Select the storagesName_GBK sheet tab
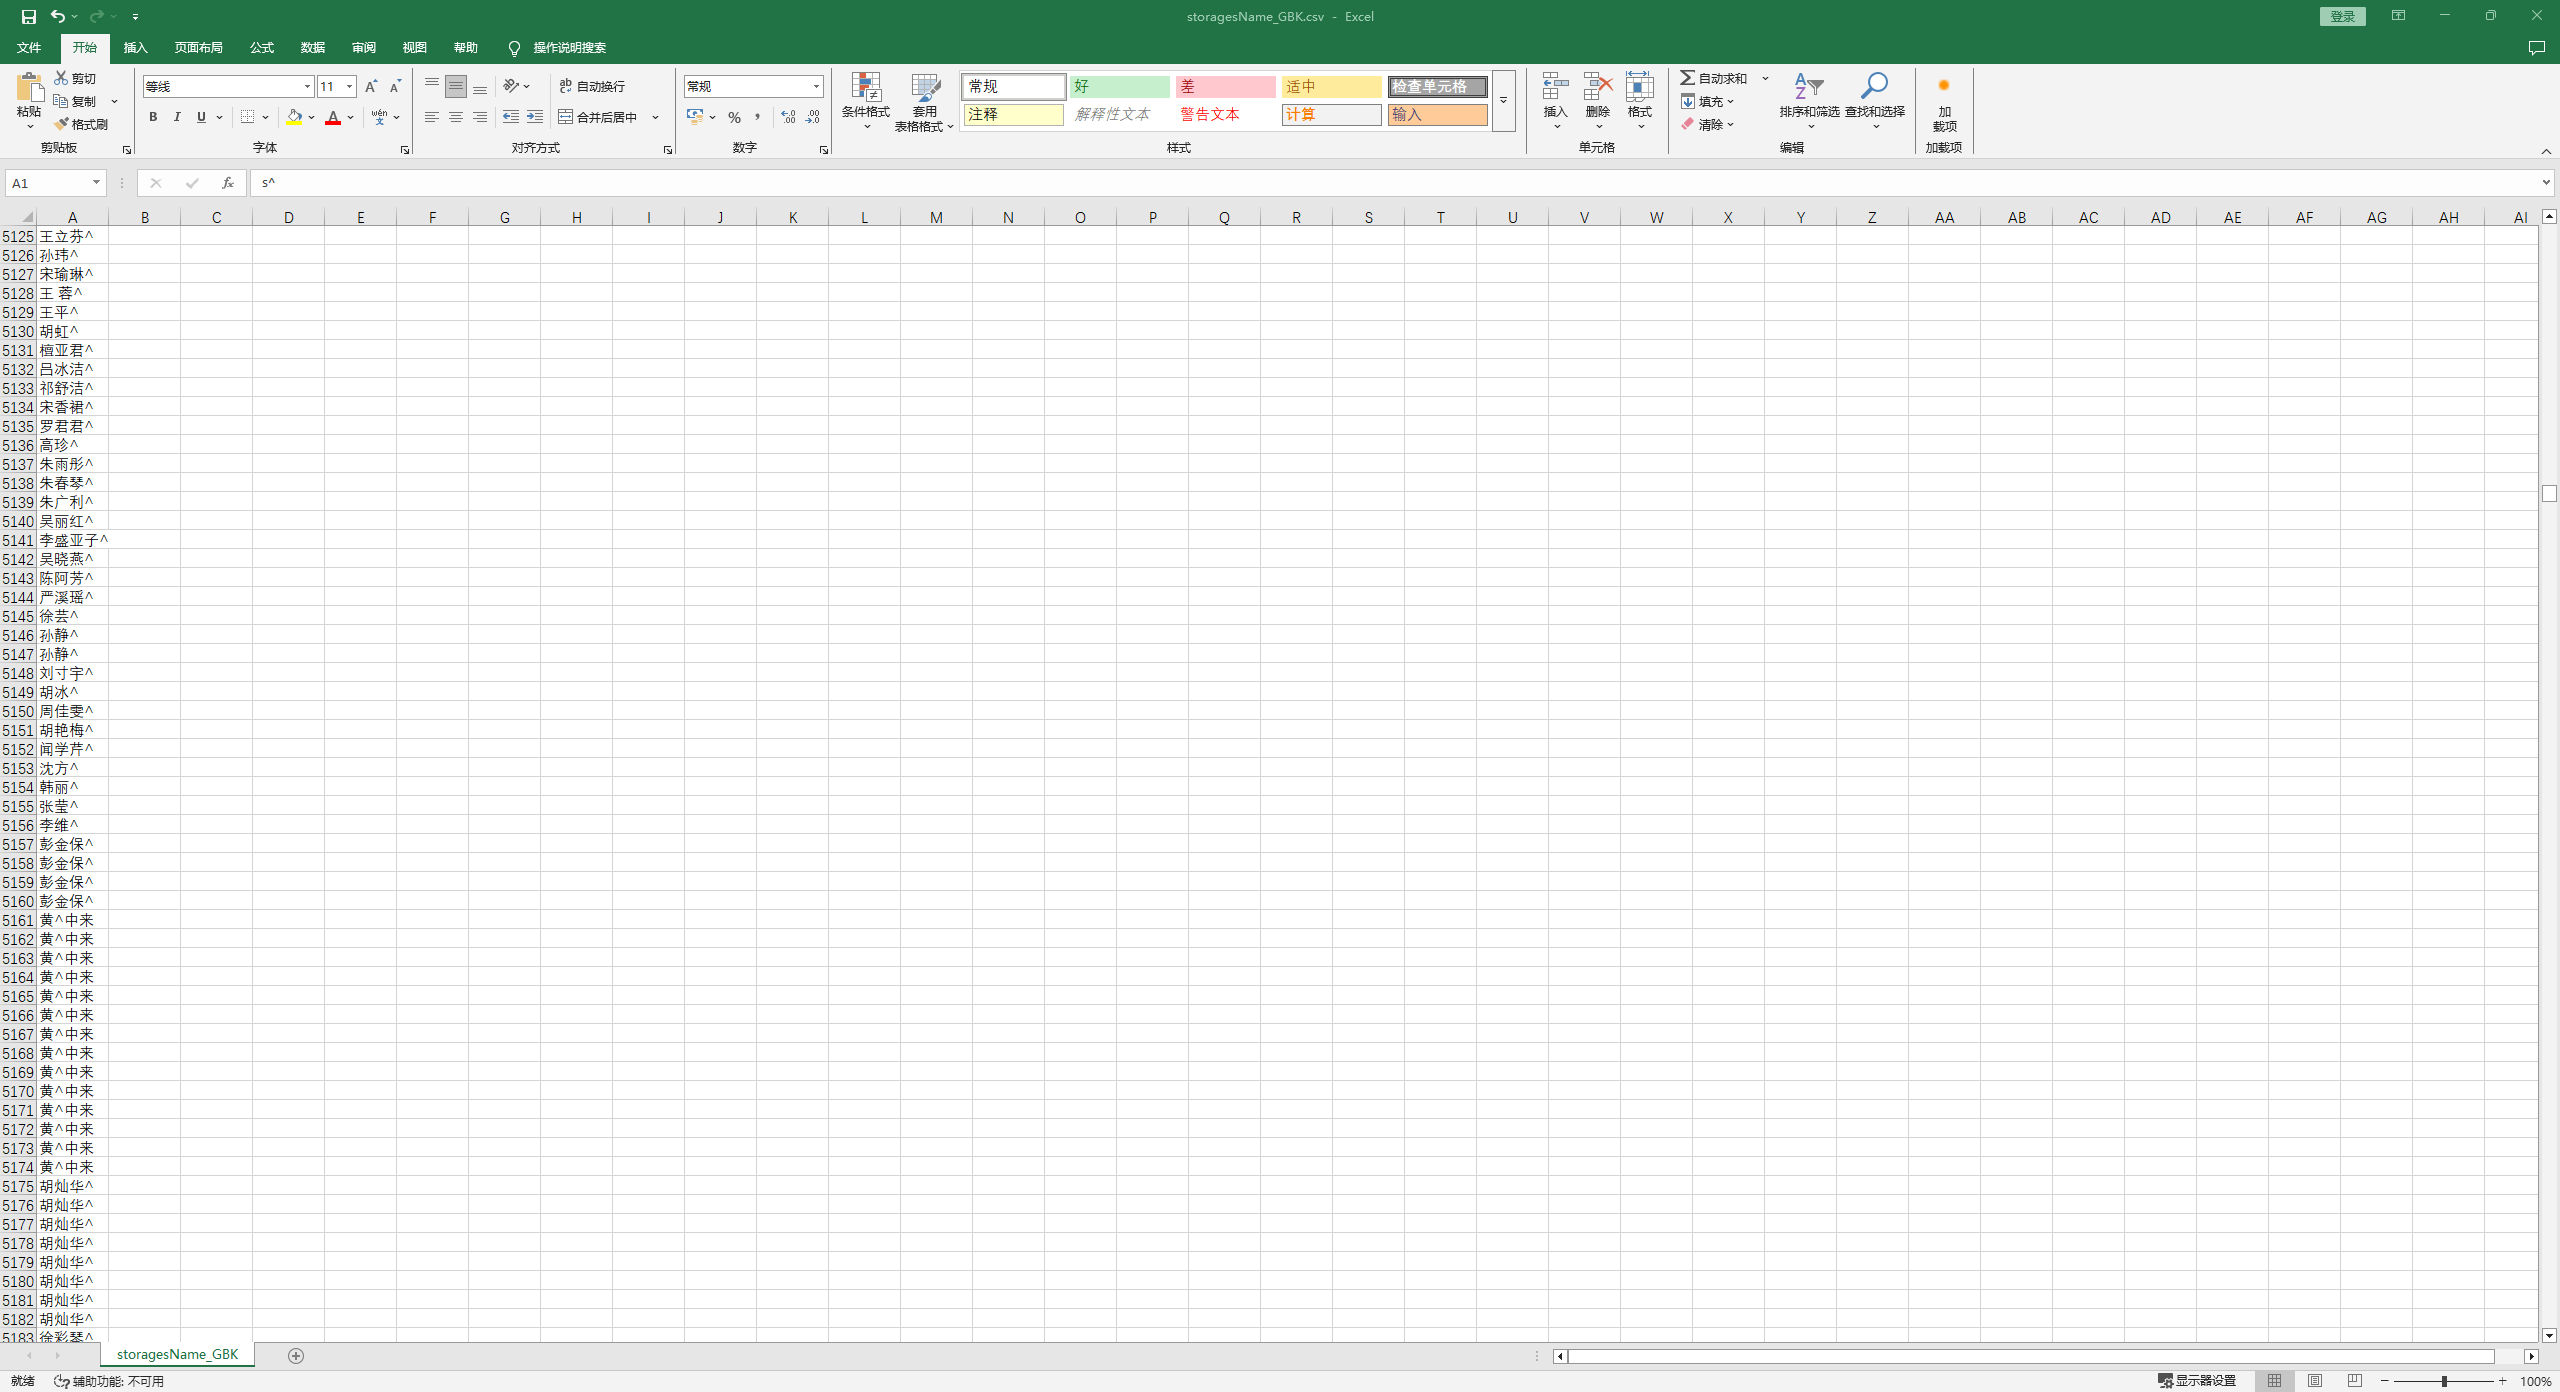 tap(177, 1354)
